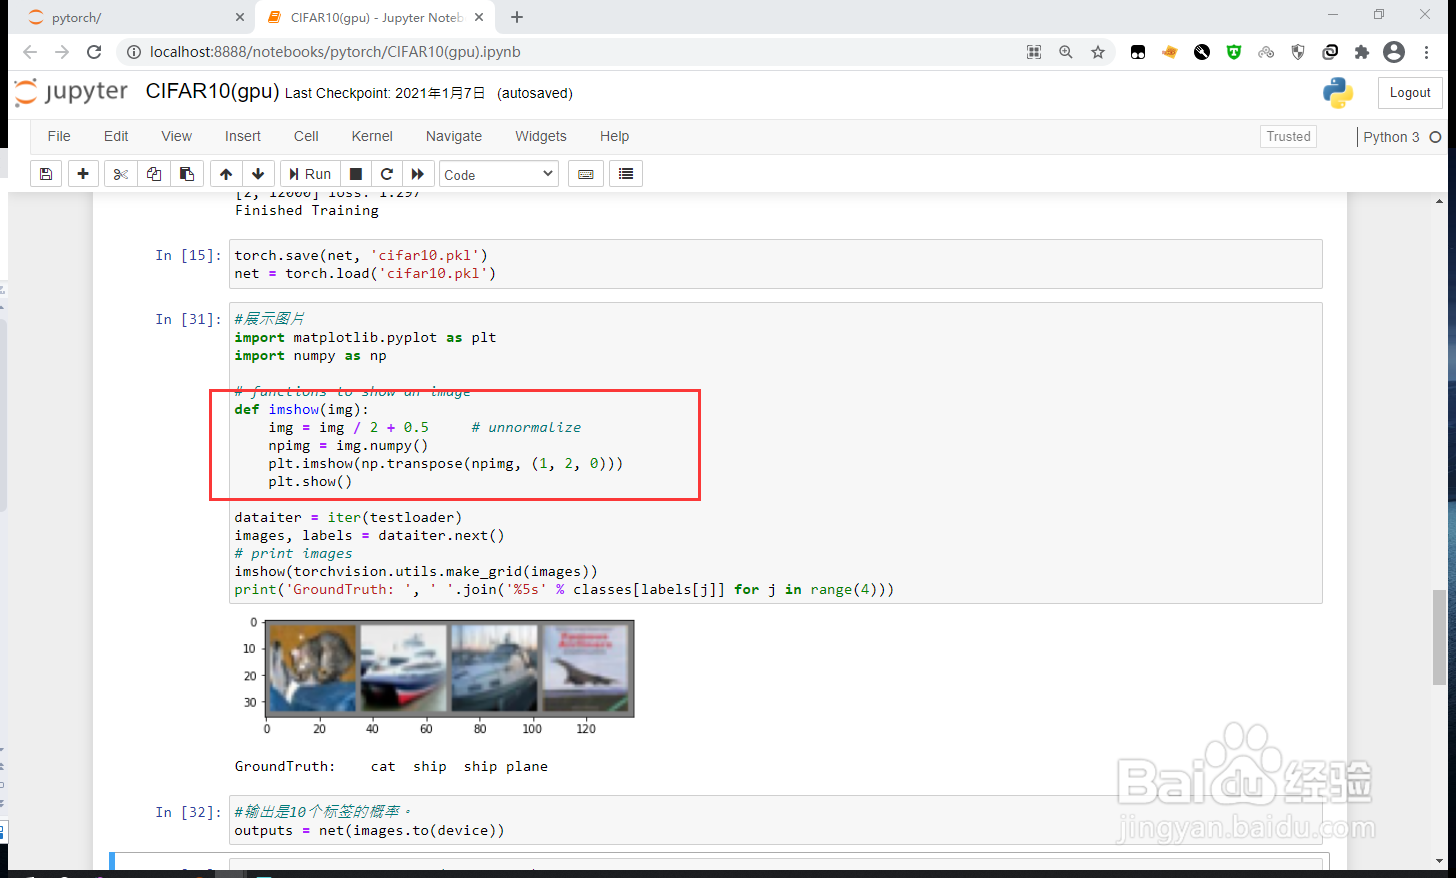Reload the page
Image resolution: width=1456 pixels, height=878 pixels.
click(94, 52)
